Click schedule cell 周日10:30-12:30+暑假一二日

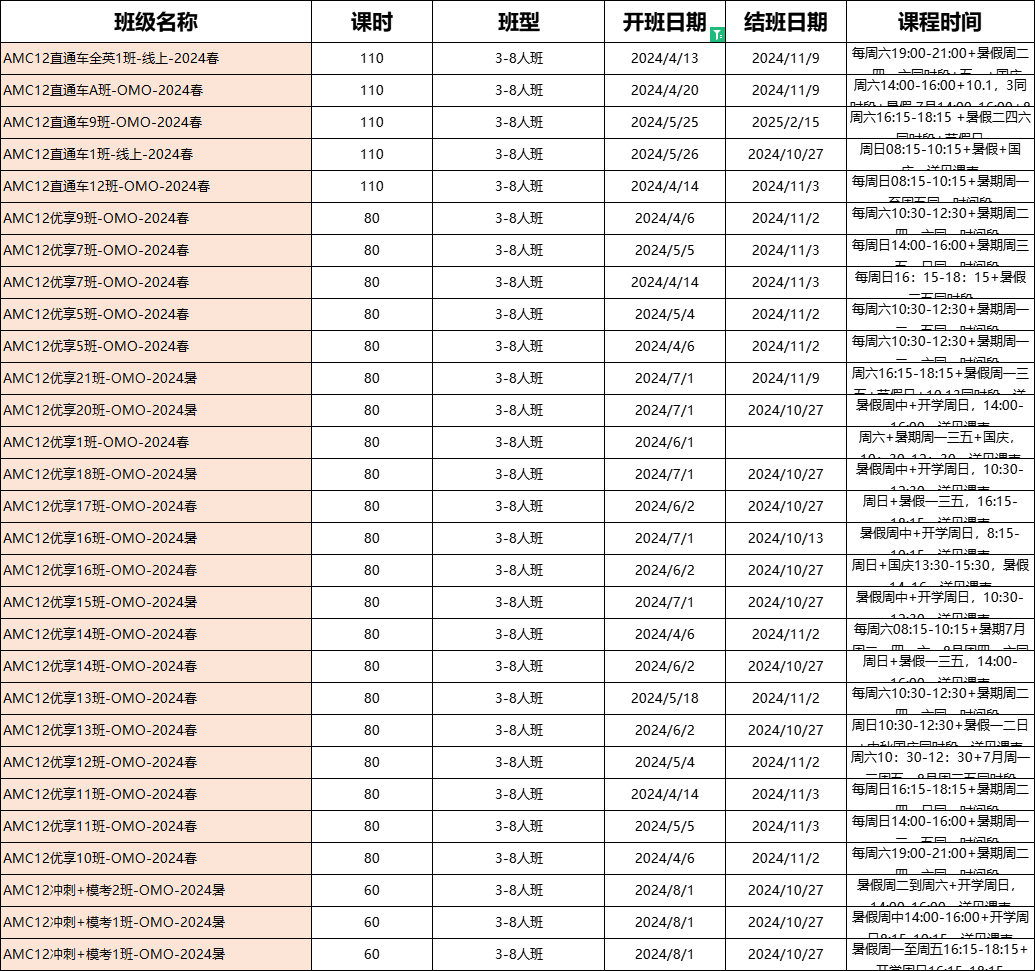click(x=940, y=731)
